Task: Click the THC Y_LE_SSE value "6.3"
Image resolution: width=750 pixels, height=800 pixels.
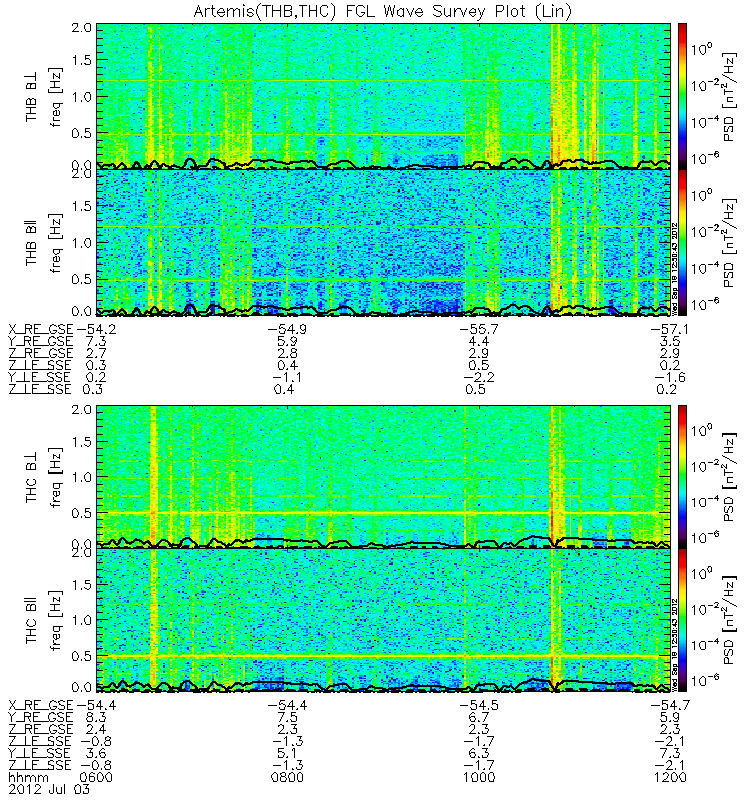Action: click(x=479, y=753)
